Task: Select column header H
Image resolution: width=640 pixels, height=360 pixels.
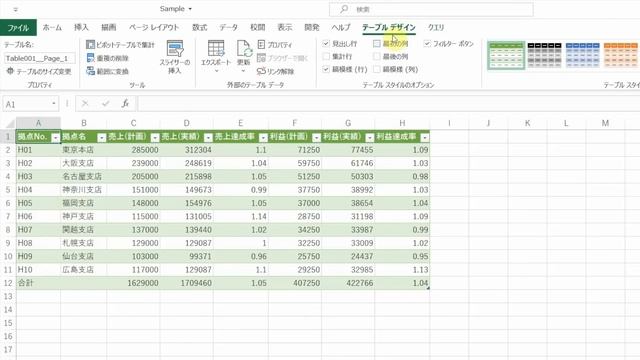Action: coord(402,123)
